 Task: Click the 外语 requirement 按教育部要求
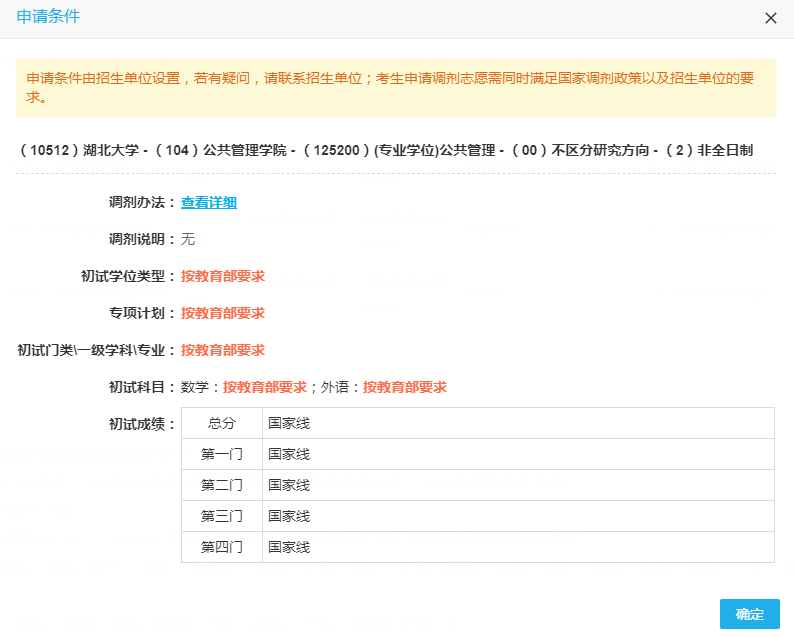point(404,387)
